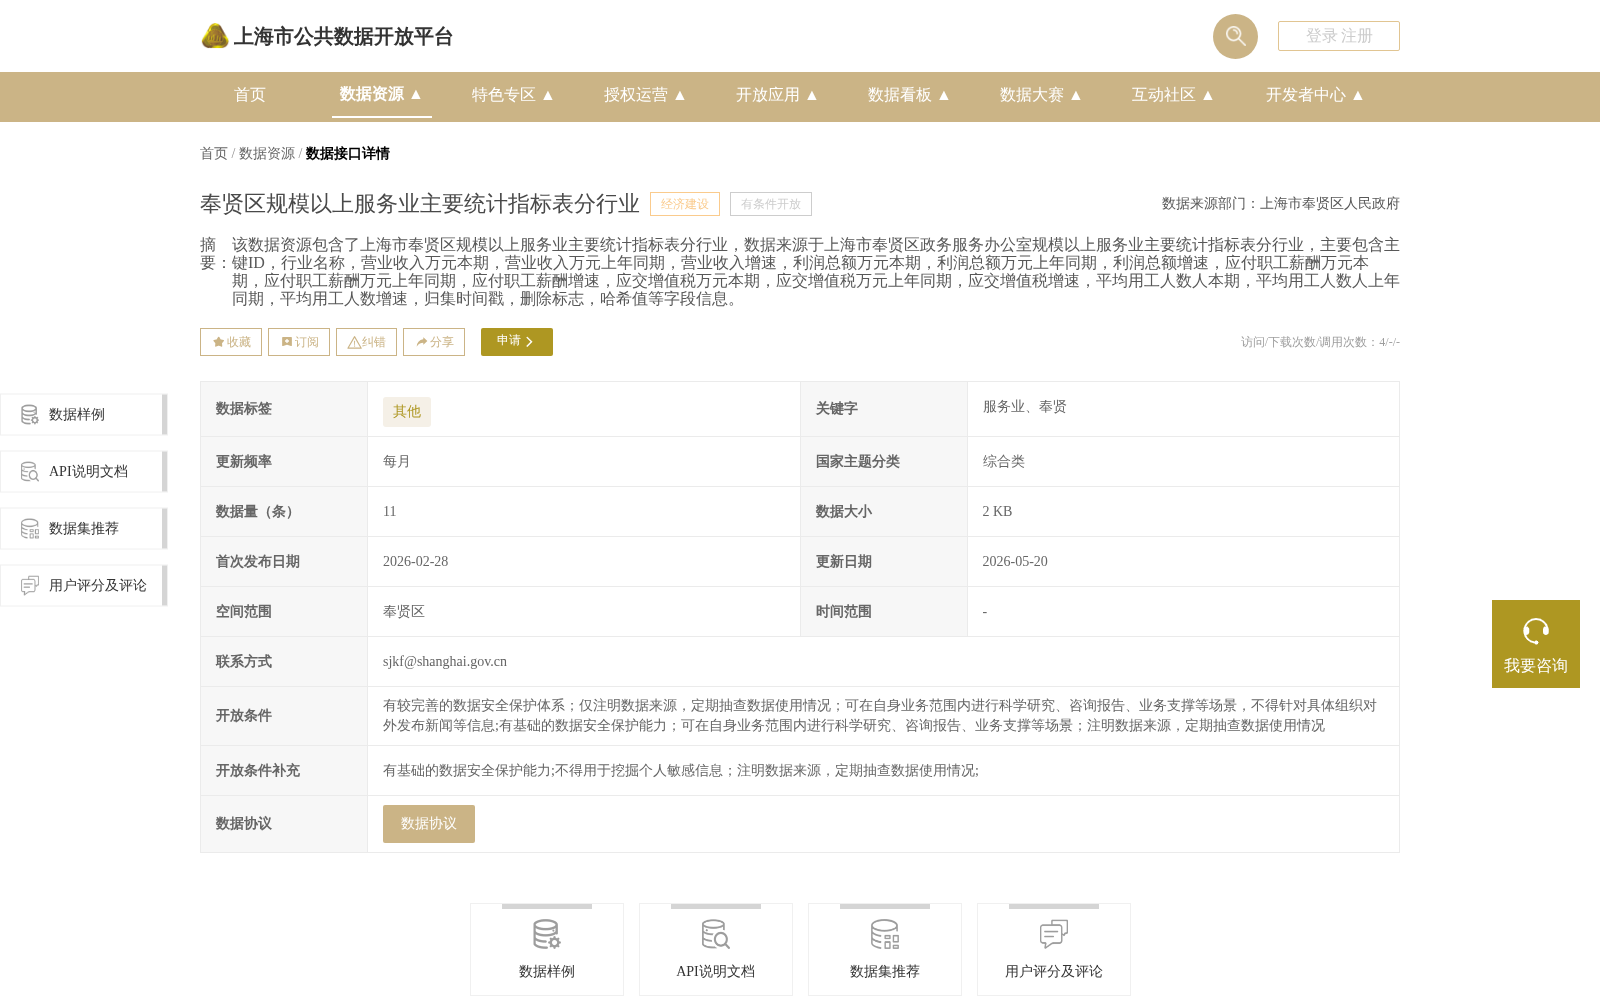1600x1000 pixels.
Task: Switch to the bottom 用户评分及评论 card label
Action: pos(1054,972)
